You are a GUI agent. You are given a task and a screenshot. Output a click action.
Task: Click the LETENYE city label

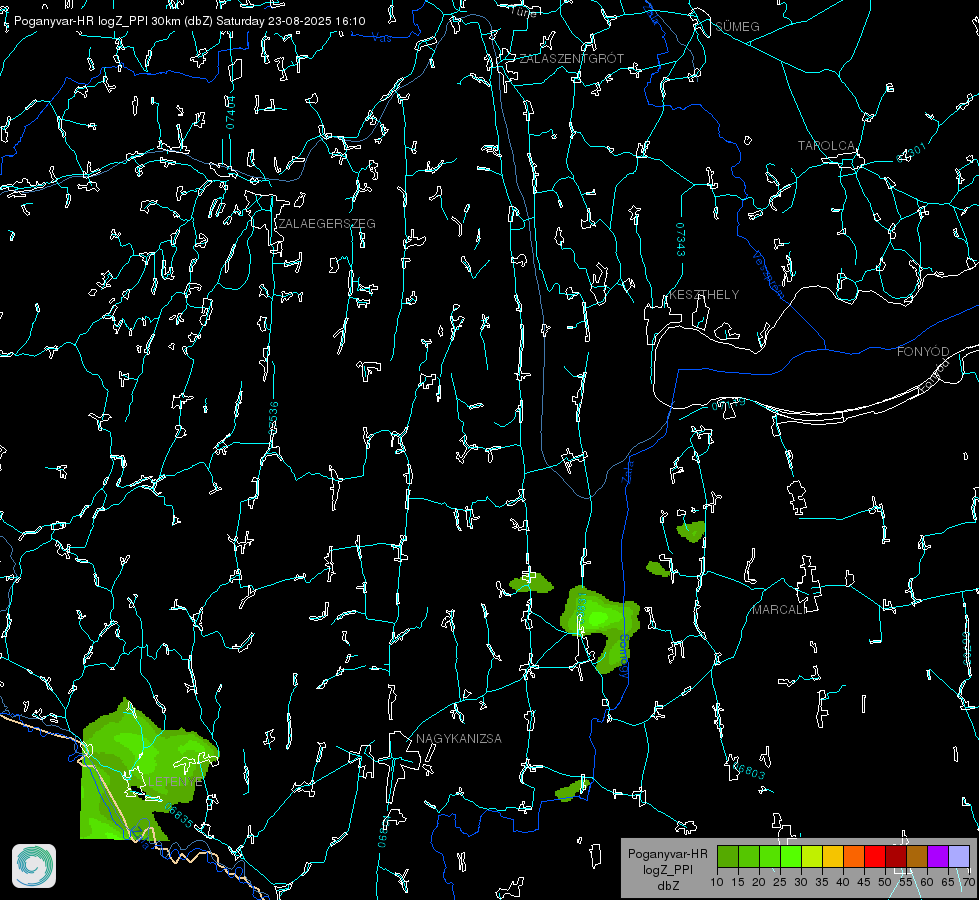tap(175, 782)
